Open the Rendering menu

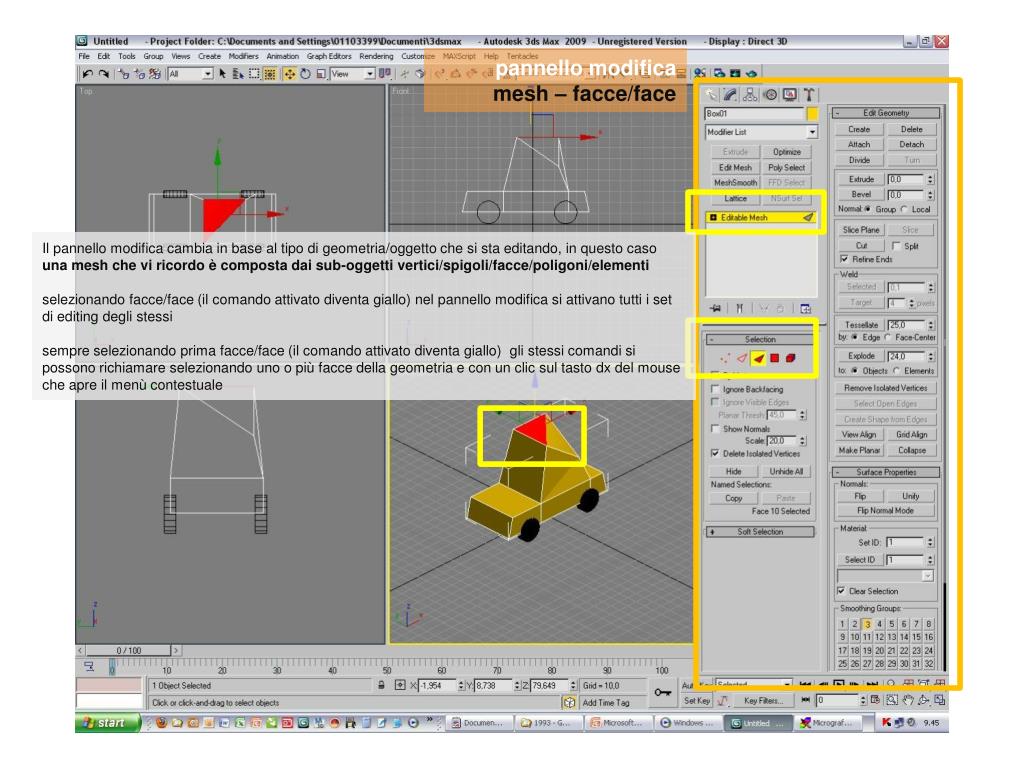click(376, 56)
